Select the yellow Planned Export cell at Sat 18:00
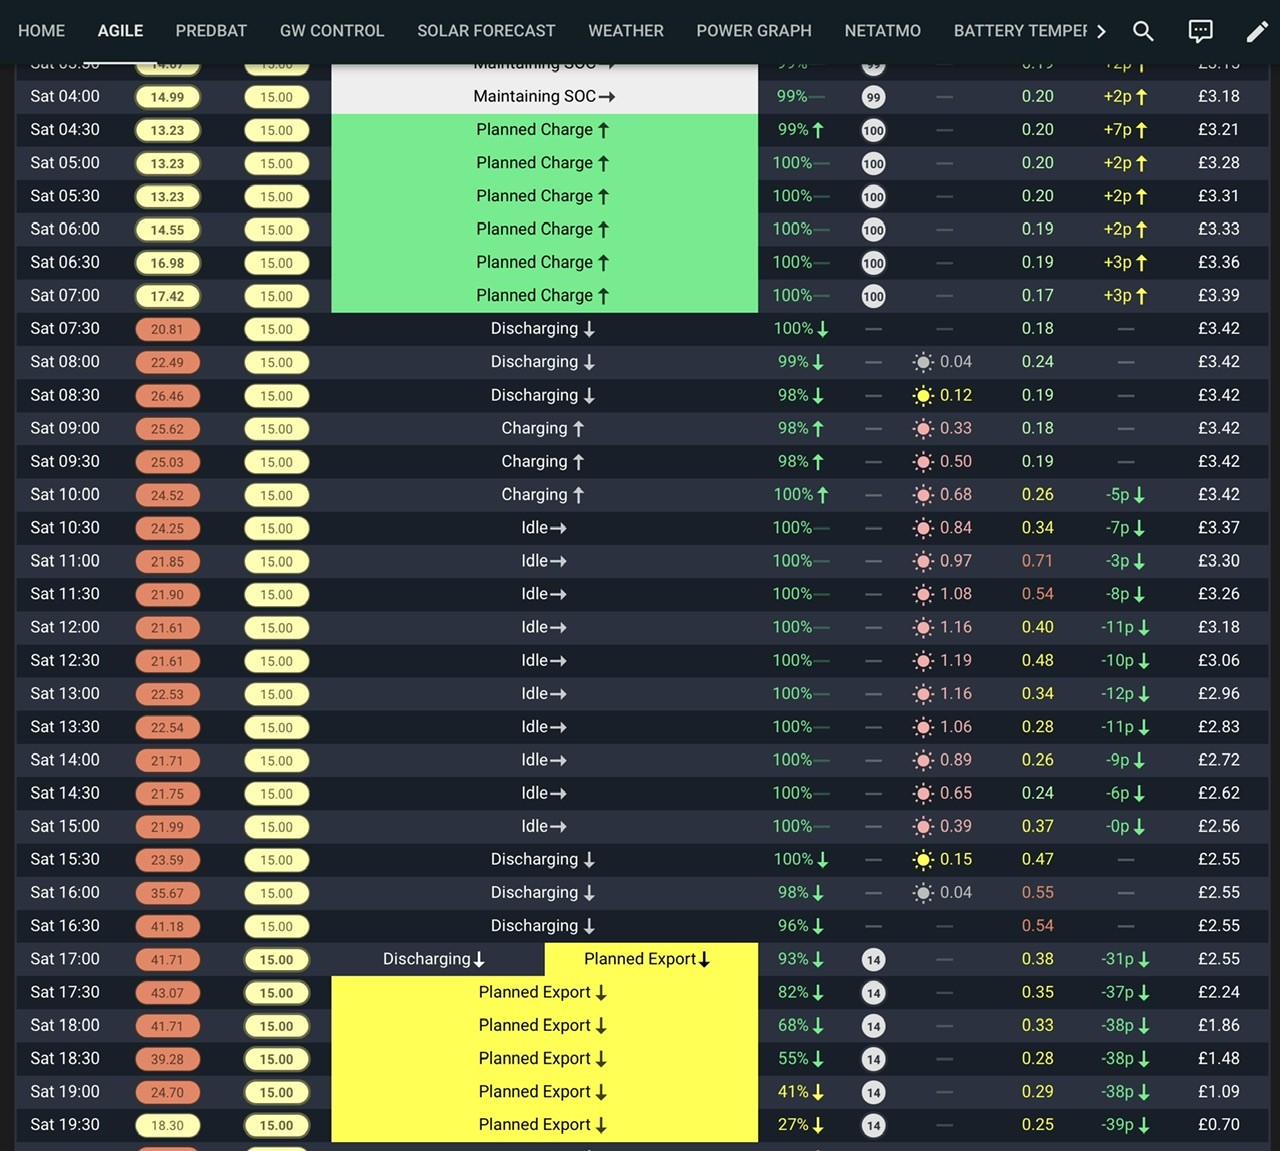This screenshot has width=1280, height=1151. (x=544, y=1026)
